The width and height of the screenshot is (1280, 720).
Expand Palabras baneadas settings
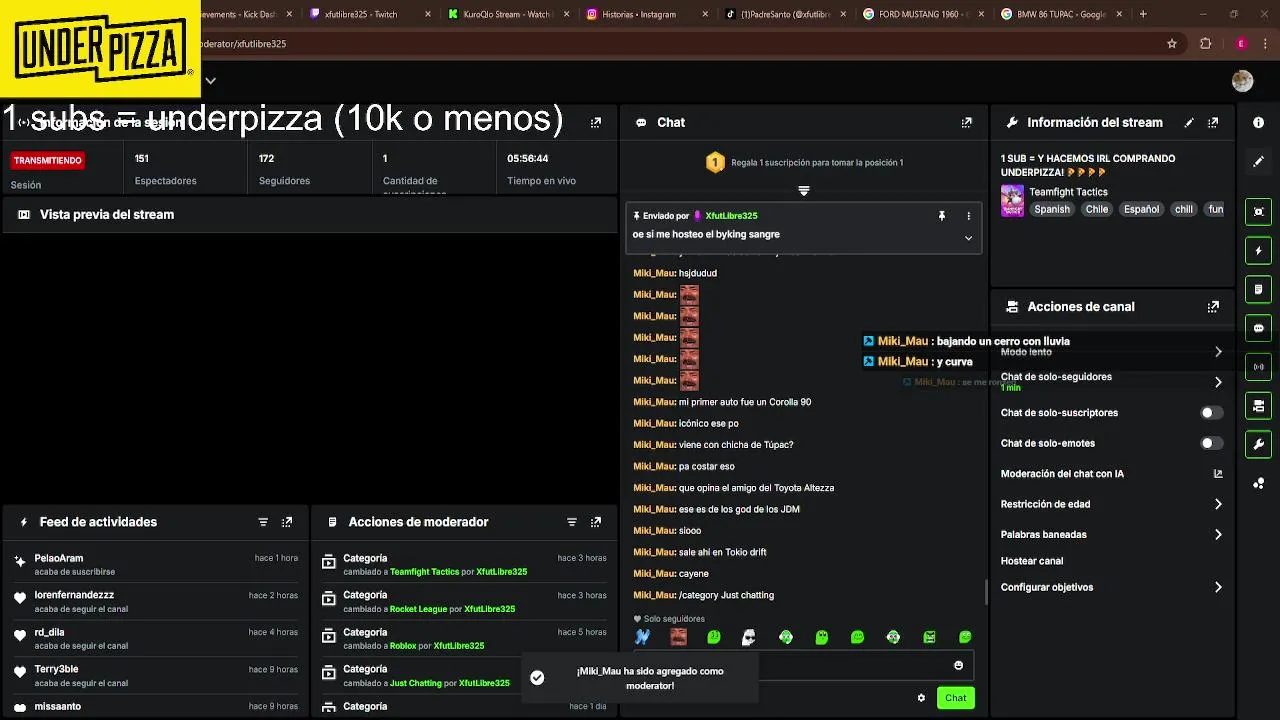tap(1218, 535)
